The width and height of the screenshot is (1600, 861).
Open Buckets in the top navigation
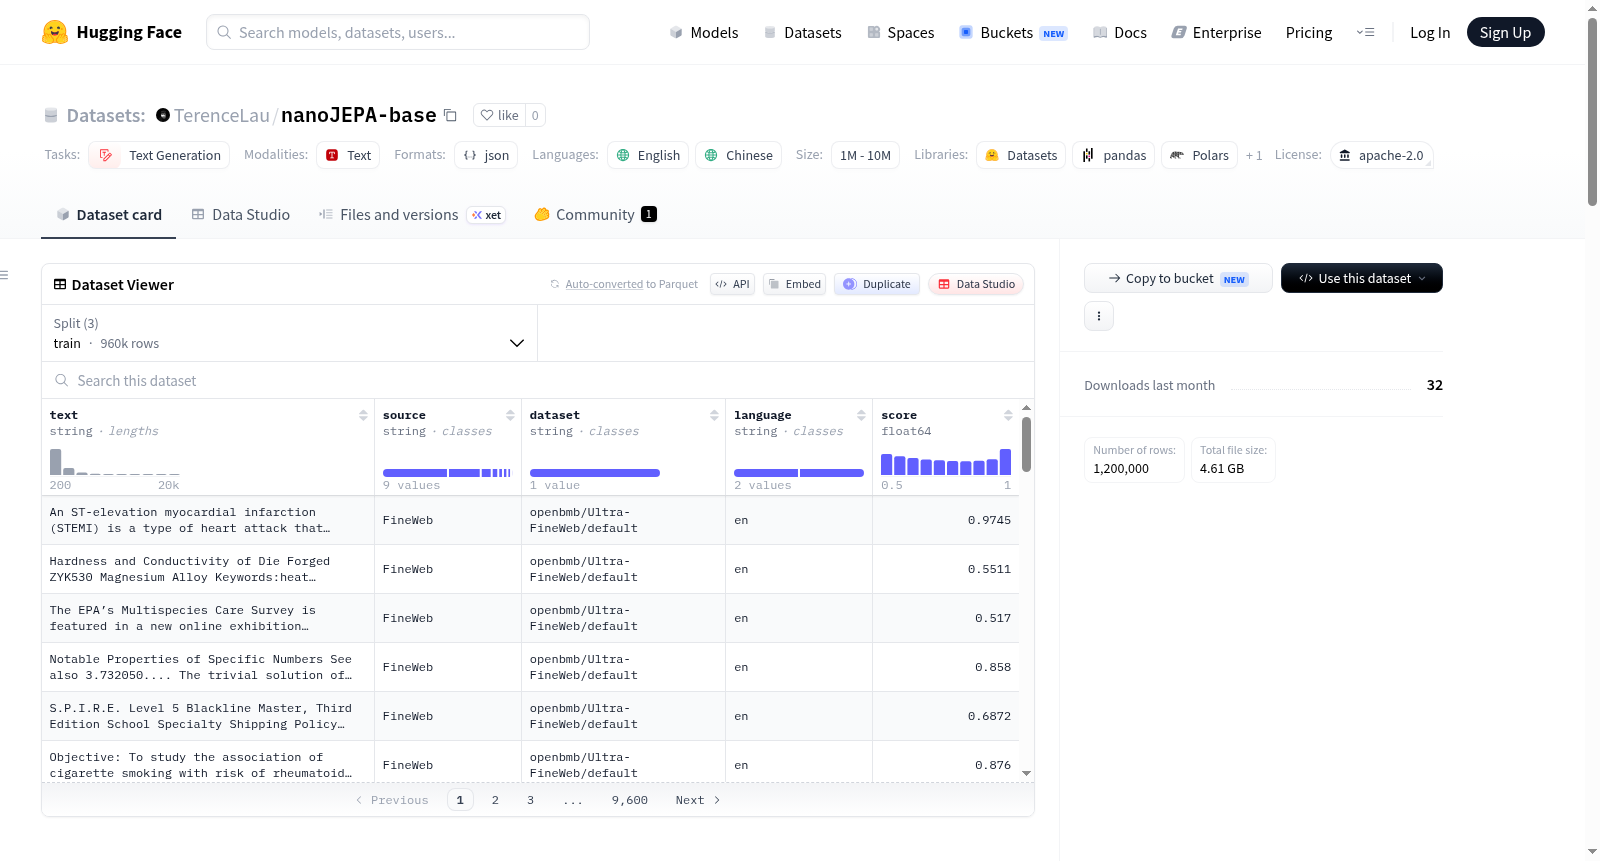(x=1013, y=32)
